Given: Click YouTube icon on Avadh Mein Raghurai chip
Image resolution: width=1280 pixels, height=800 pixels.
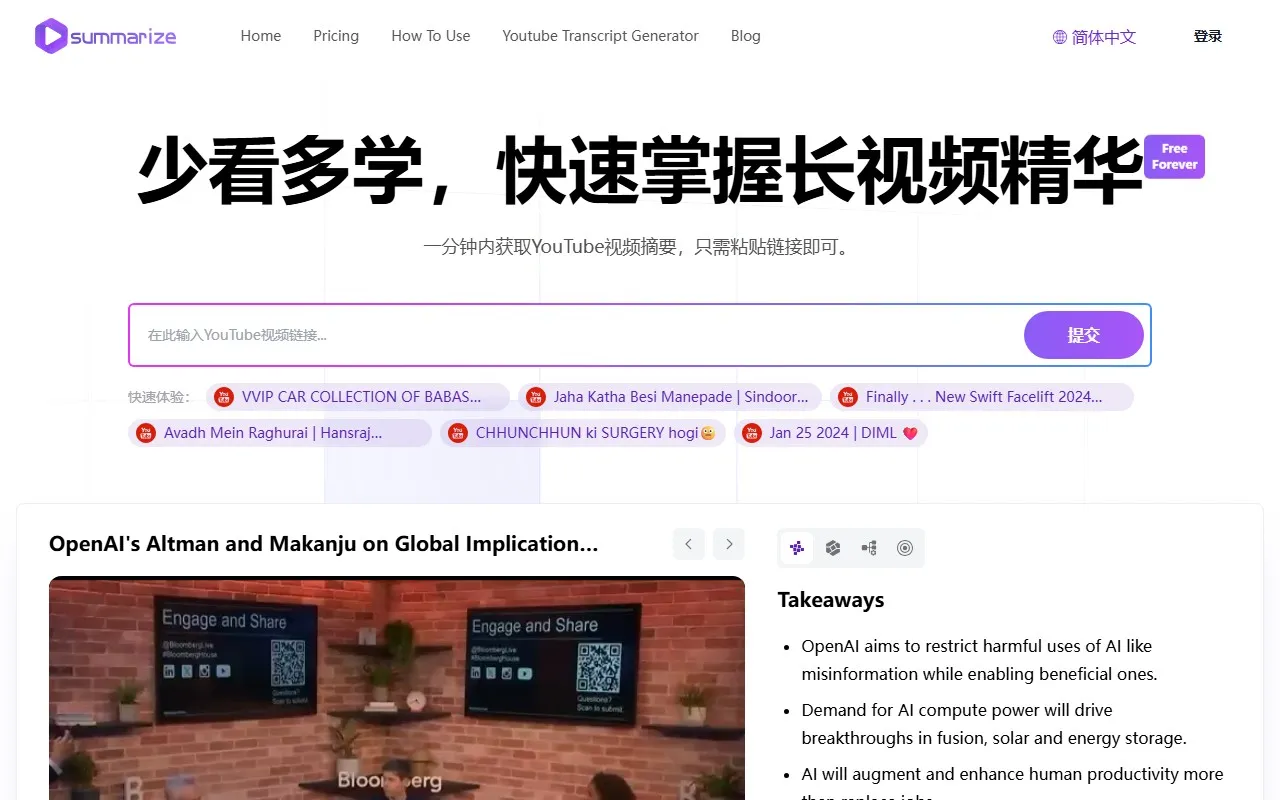Looking at the screenshot, I should point(146,433).
